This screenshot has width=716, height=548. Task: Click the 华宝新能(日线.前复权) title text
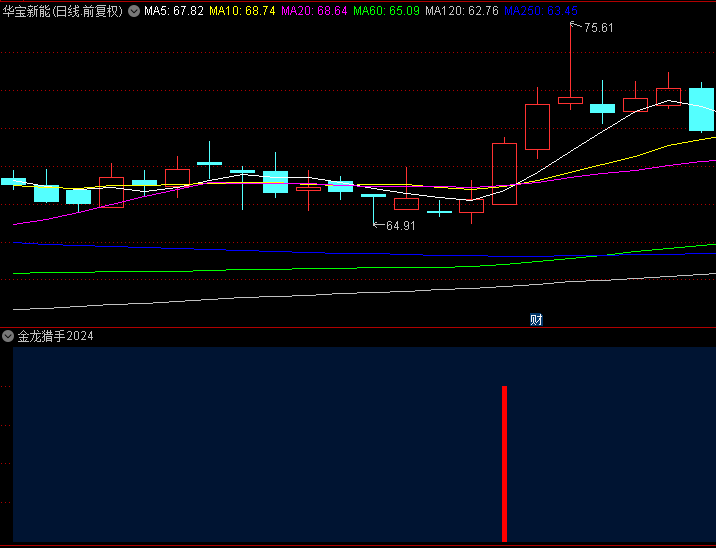(x=62, y=11)
